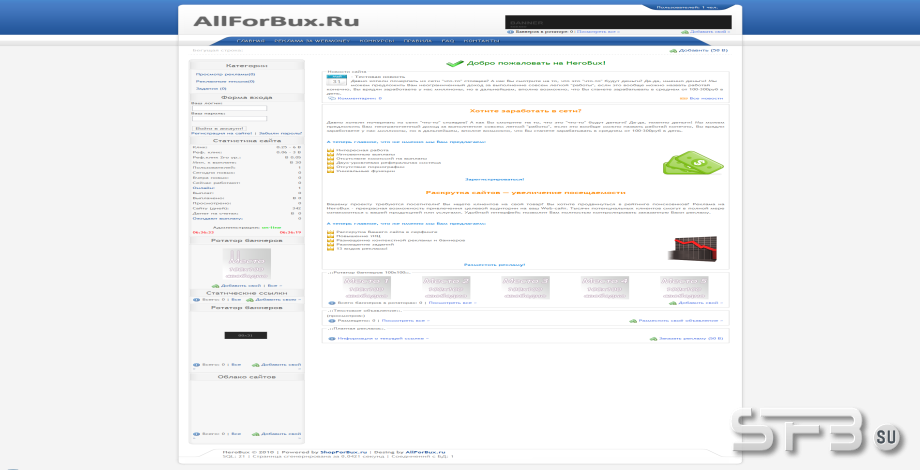Open the Задания (0) category
Viewport: 920px width, 470px height.
tap(211, 89)
